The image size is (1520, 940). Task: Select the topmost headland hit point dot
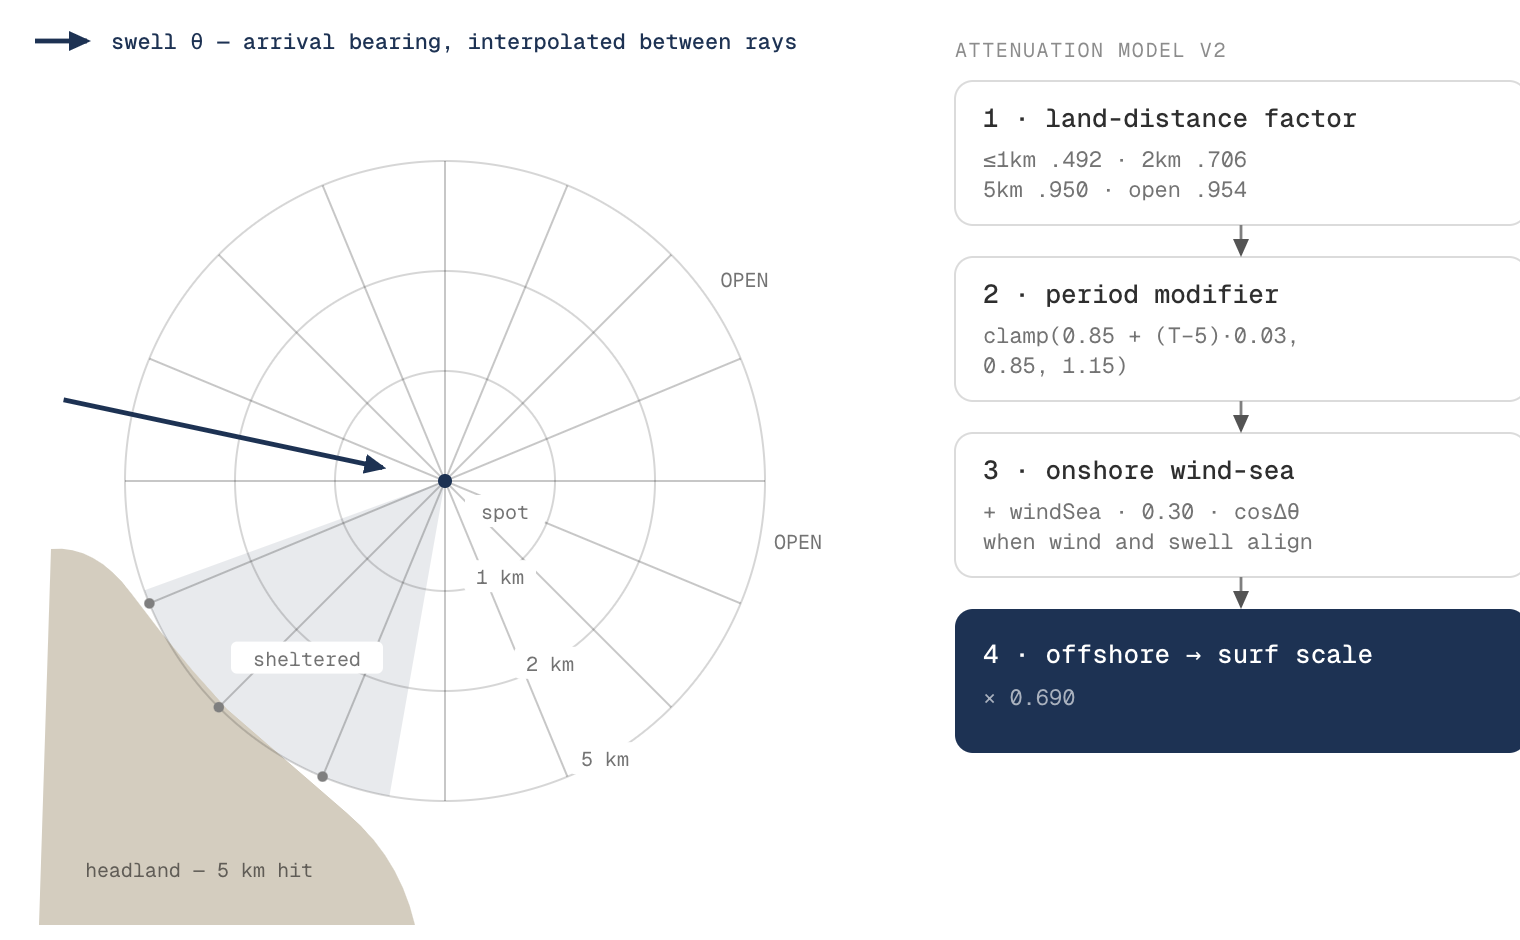(x=149, y=603)
